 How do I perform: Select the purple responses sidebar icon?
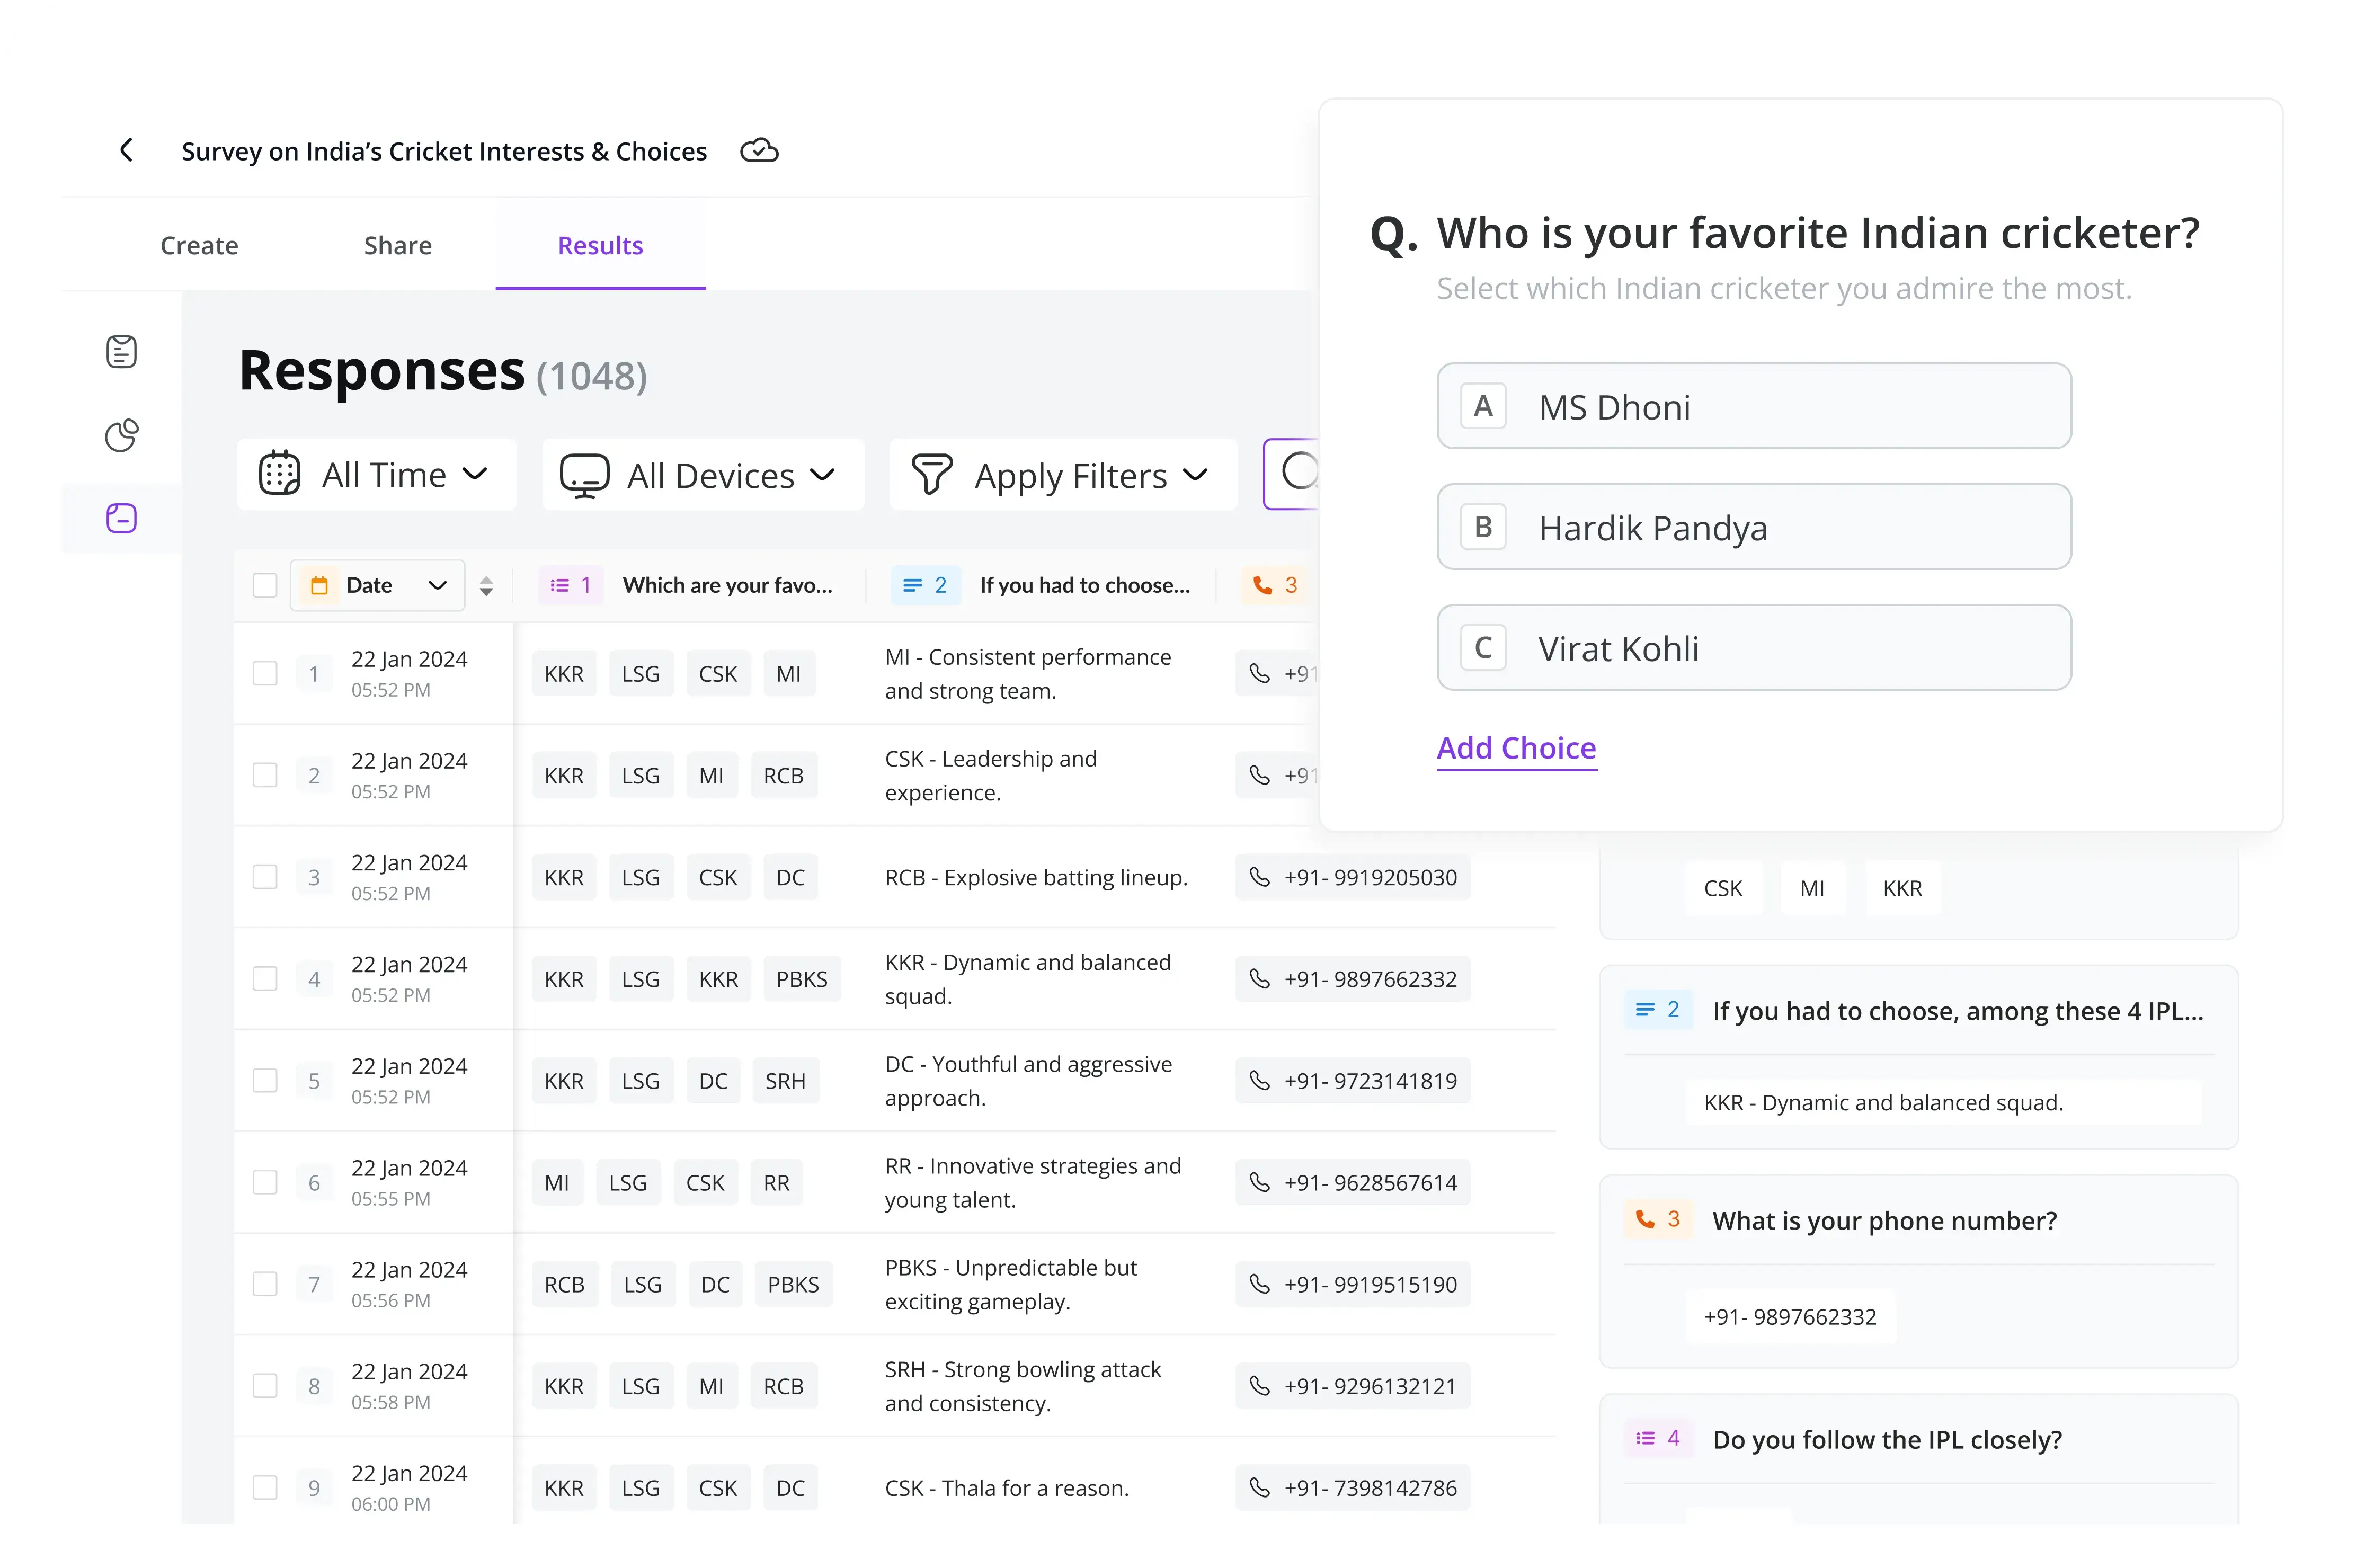[x=122, y=518]
